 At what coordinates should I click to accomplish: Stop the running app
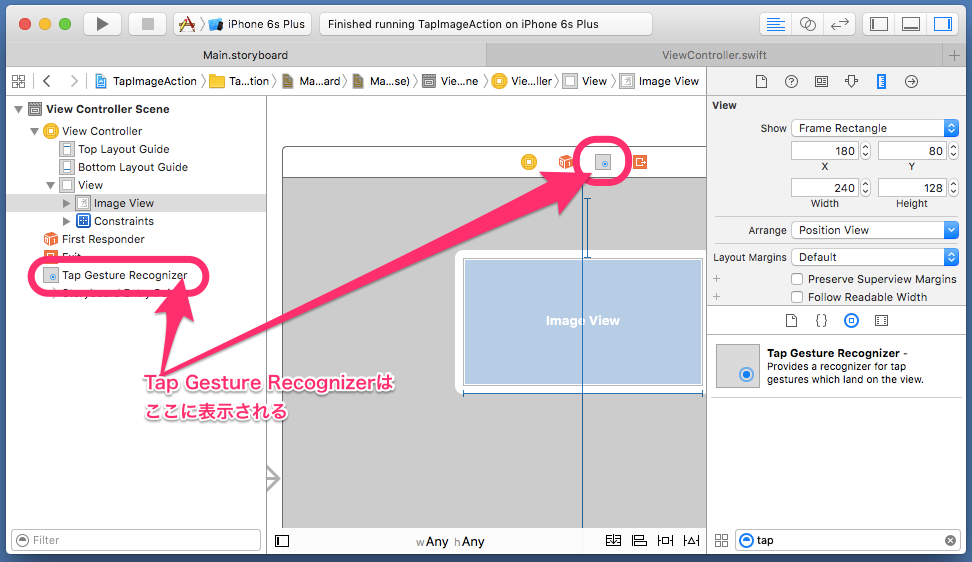[148, 24]
